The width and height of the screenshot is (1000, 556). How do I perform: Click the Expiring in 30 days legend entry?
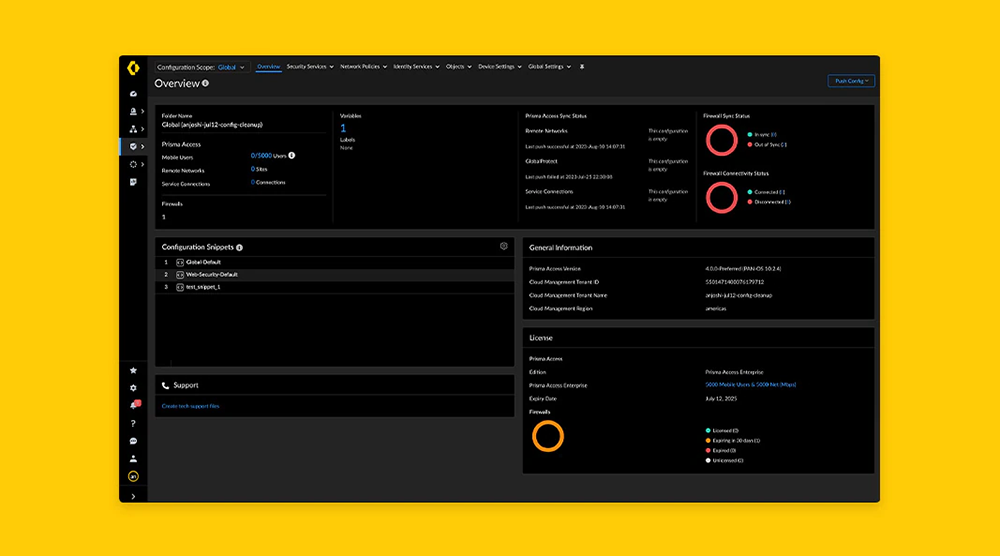(733, 441)
